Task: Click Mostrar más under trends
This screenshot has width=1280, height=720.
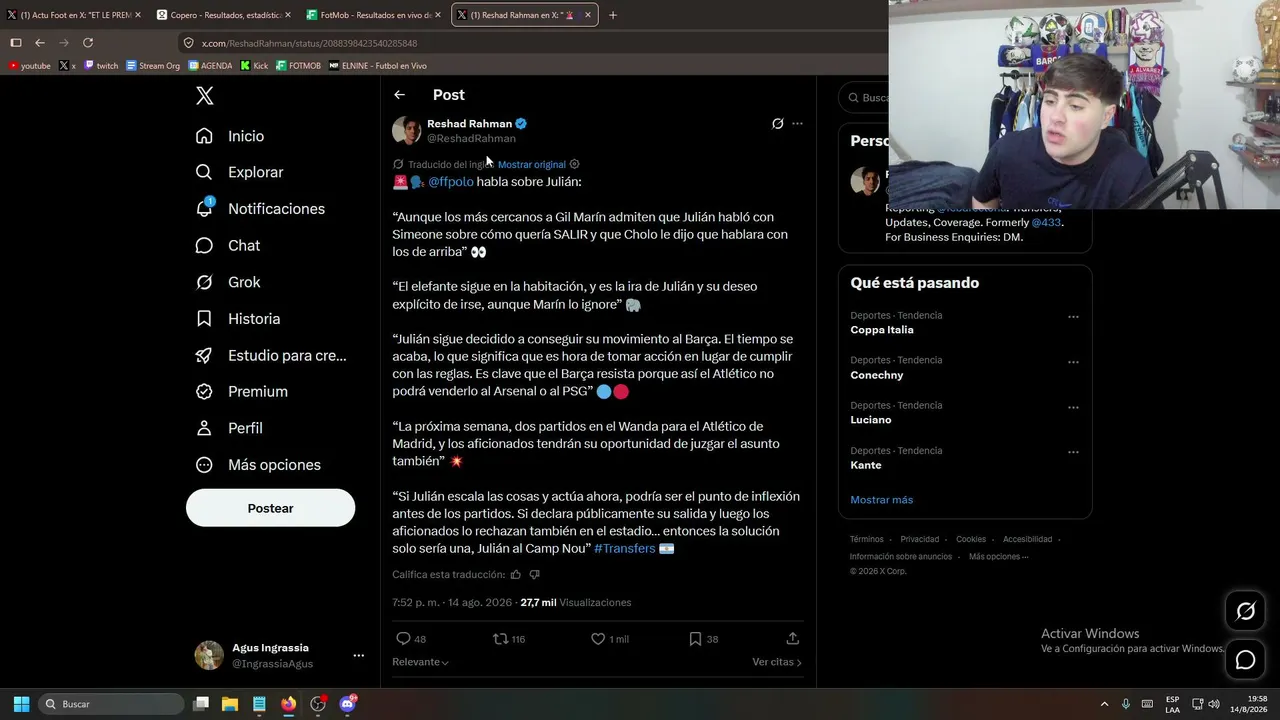Action: (881, 500)
